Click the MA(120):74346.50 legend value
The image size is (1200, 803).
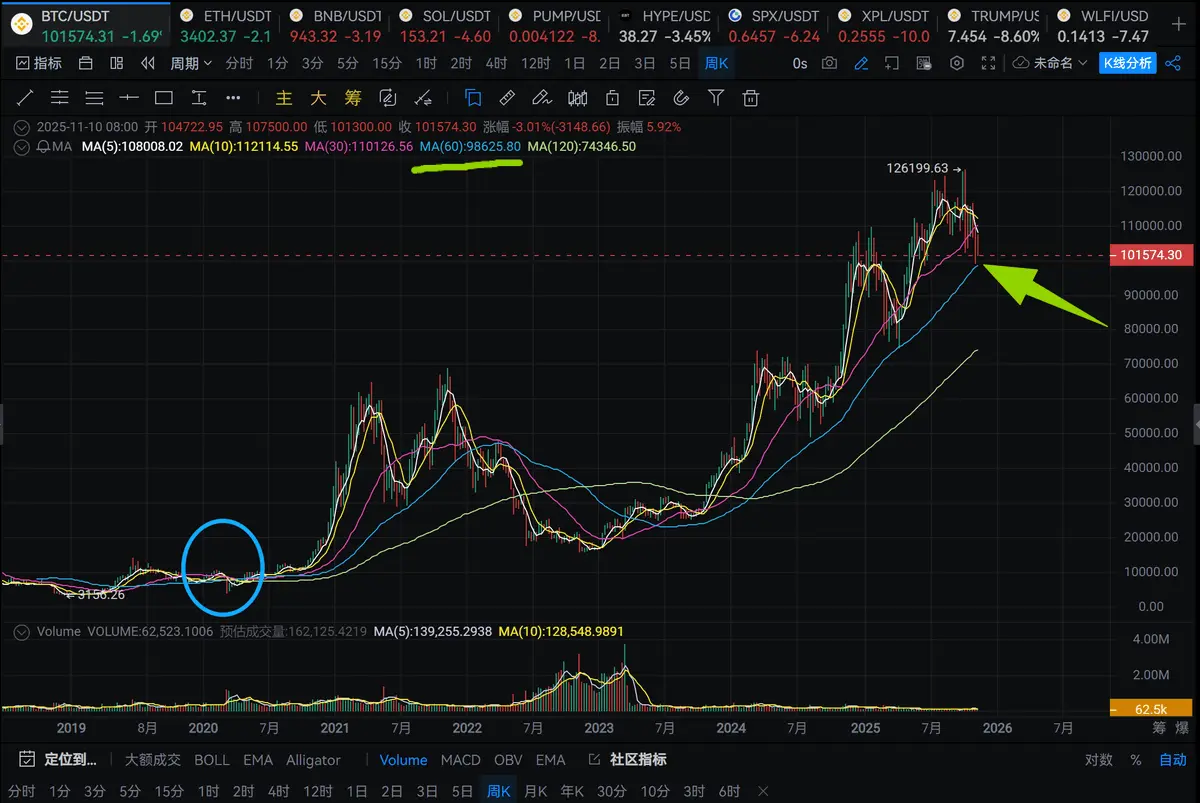click(x=581, y=146)
